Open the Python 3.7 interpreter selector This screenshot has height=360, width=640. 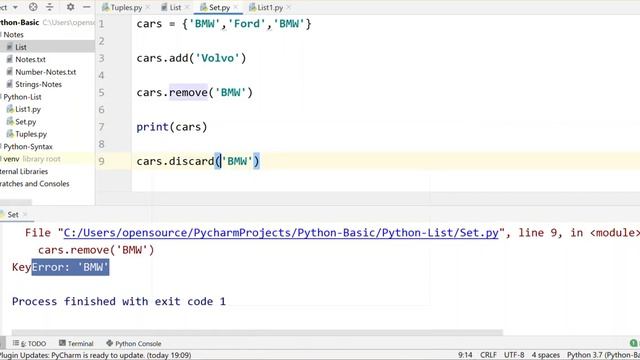pos(603,355)
